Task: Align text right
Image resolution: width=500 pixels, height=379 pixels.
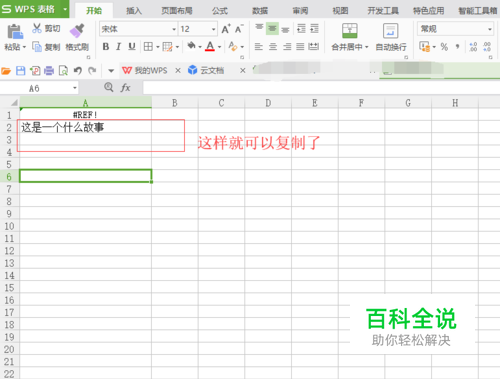Action: (x=287, y=47)
